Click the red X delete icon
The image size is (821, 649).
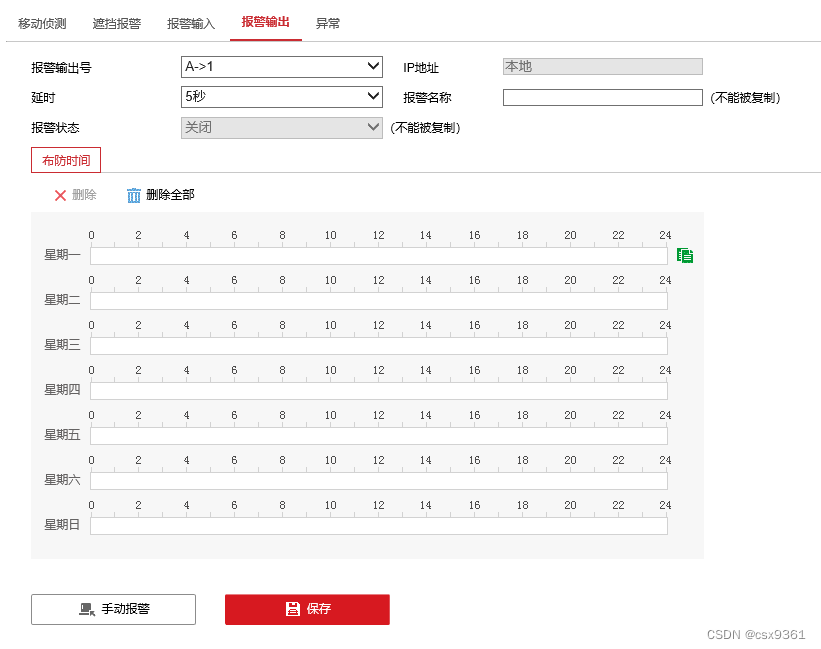click(x=60, y=195)
